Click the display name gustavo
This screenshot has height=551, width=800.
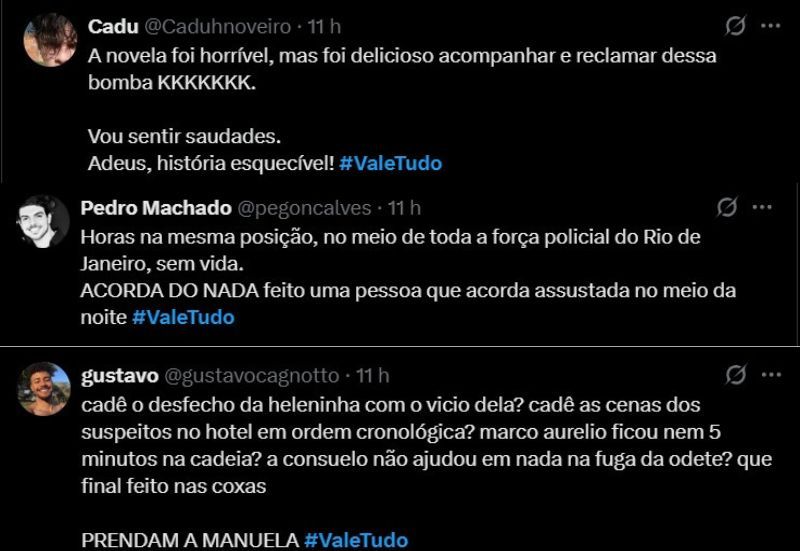click(118, 375)
